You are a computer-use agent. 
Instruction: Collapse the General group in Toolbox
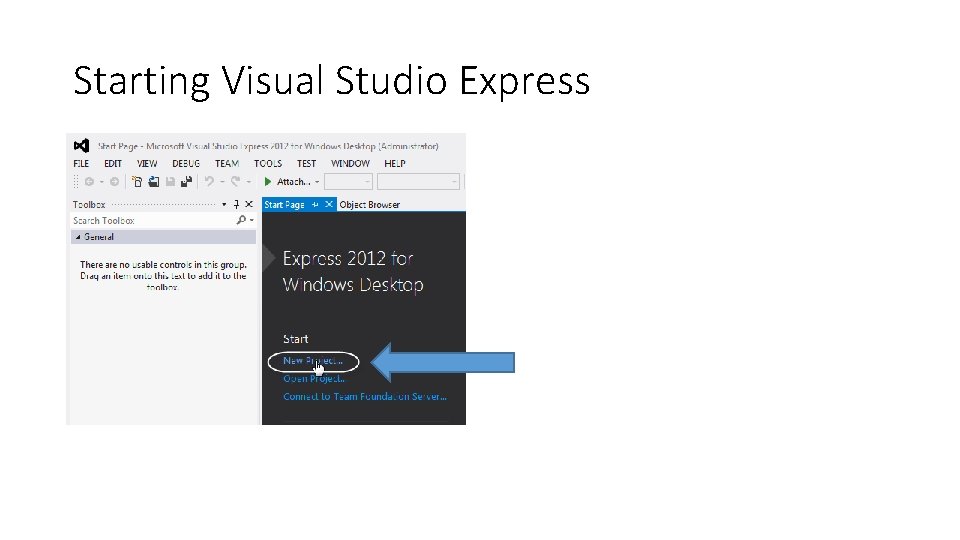78,237
